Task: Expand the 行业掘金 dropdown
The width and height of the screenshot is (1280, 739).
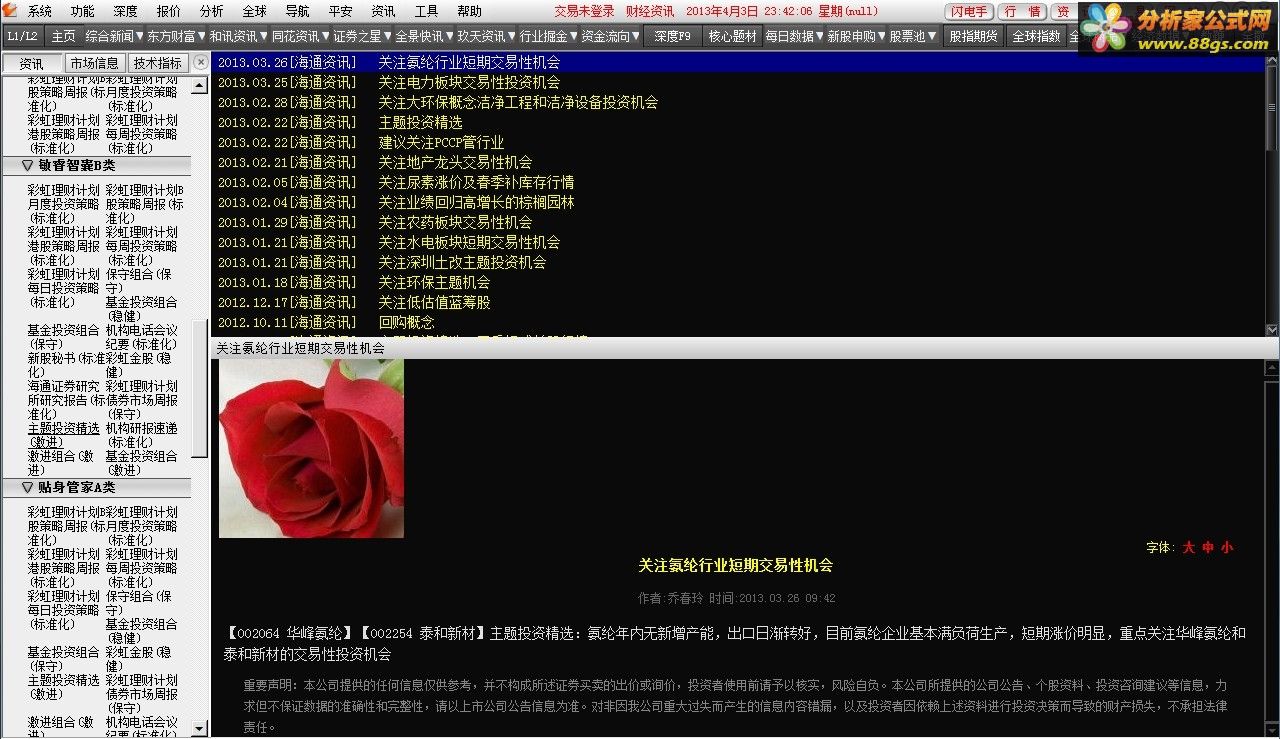Action: (x=549, y=36)
